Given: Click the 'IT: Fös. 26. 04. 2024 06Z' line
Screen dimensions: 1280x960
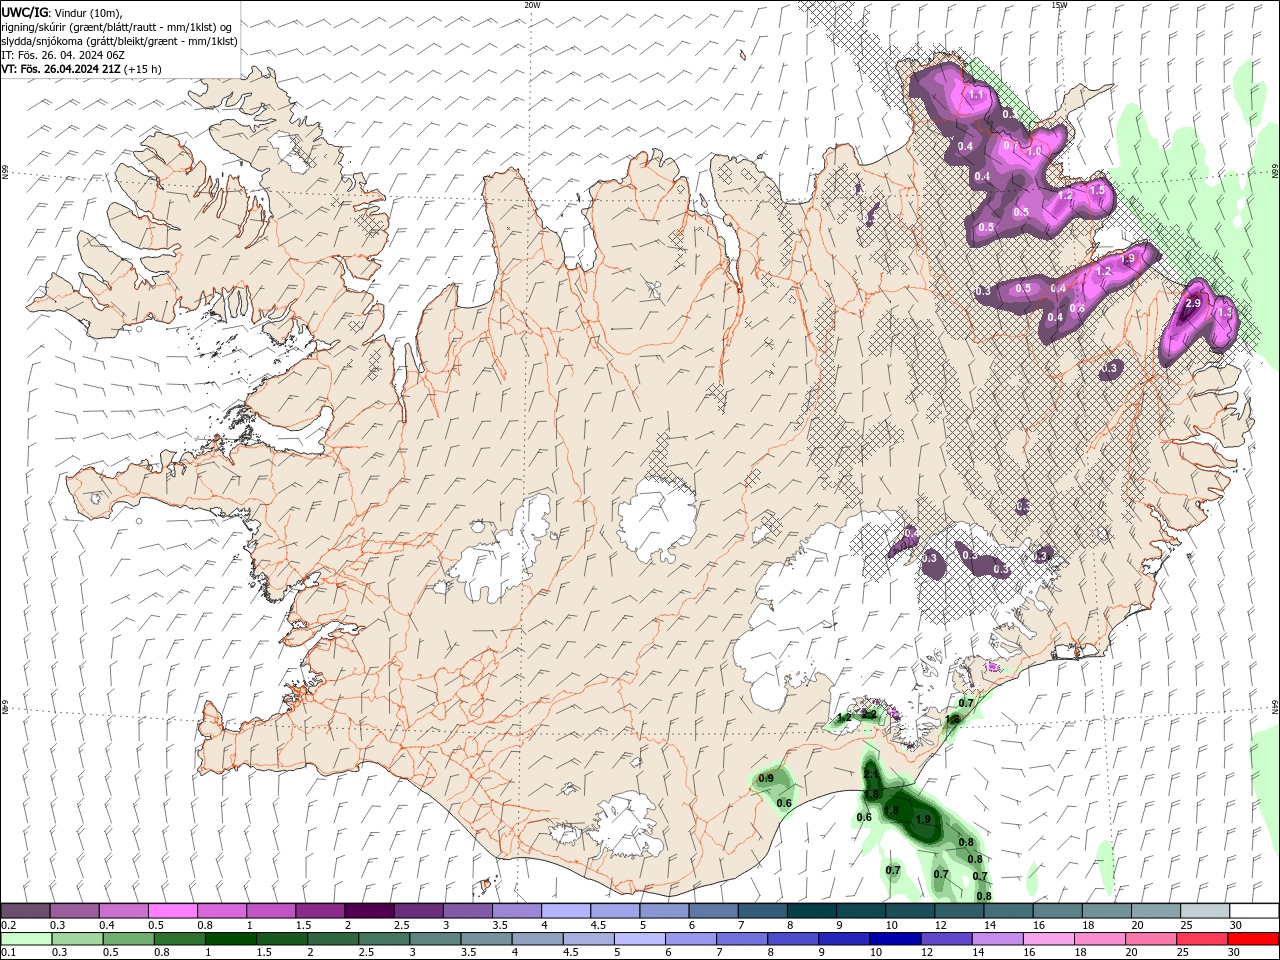Looking at the screenshot, I should tap(62, 55).
